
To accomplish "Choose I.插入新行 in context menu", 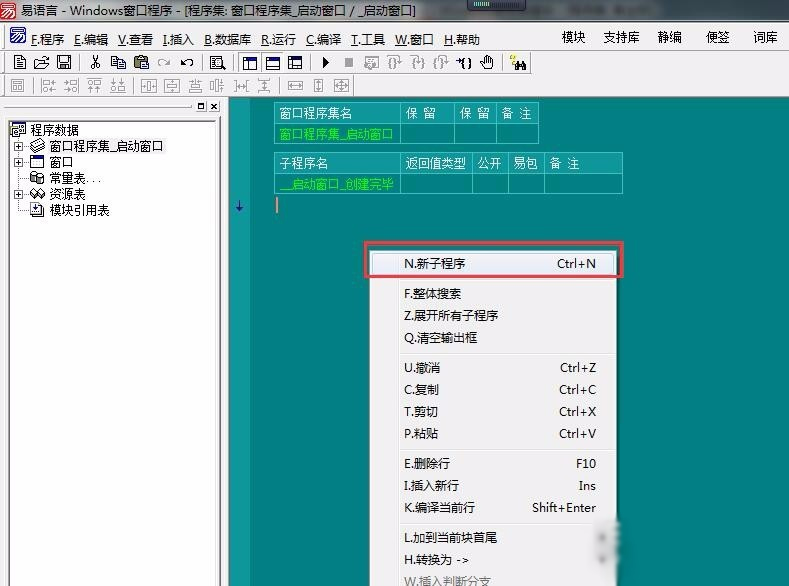I will coord(493,485).
